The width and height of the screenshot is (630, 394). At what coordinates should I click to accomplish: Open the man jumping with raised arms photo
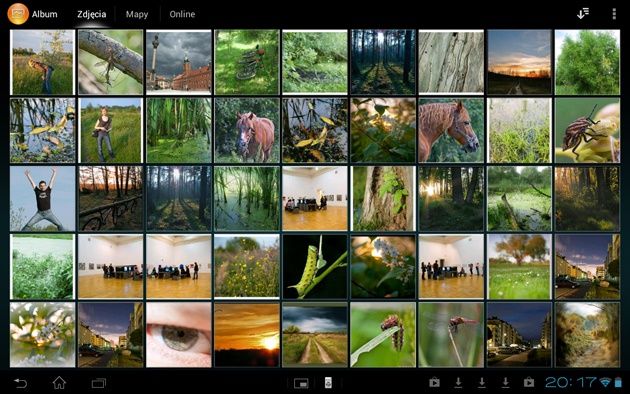coord(43,199)
